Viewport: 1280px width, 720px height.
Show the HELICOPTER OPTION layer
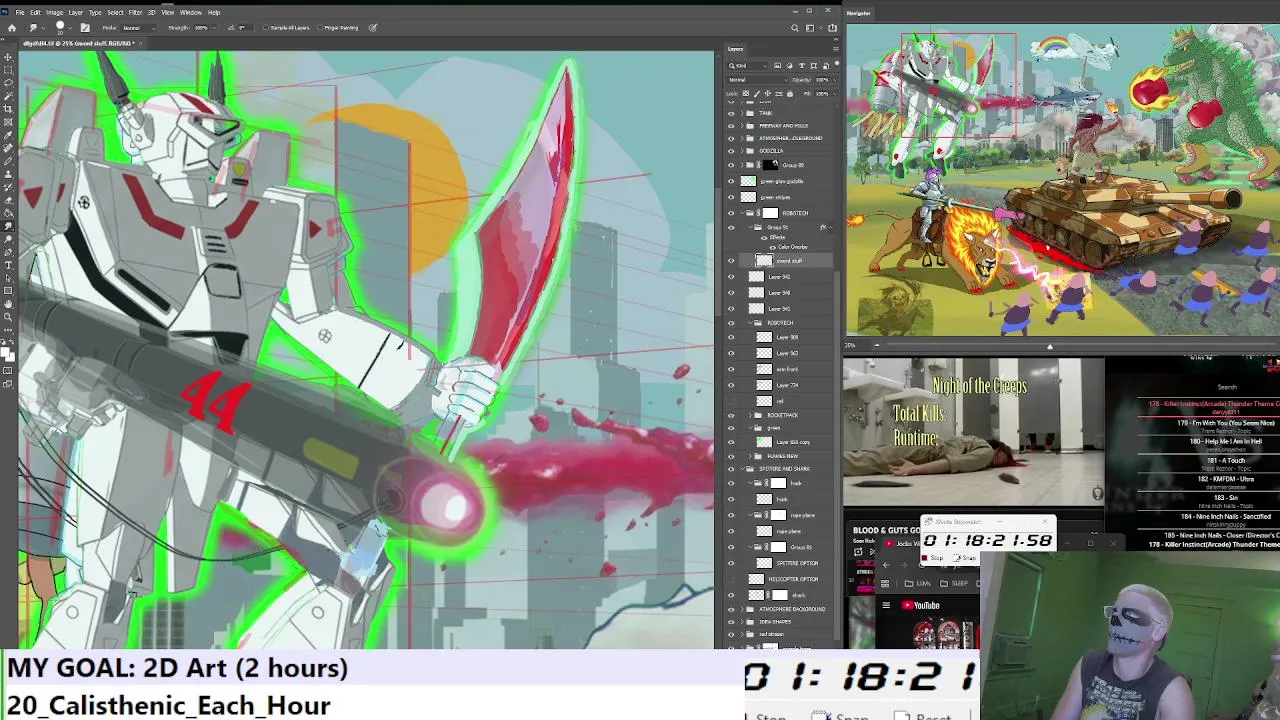pos(731,579)
